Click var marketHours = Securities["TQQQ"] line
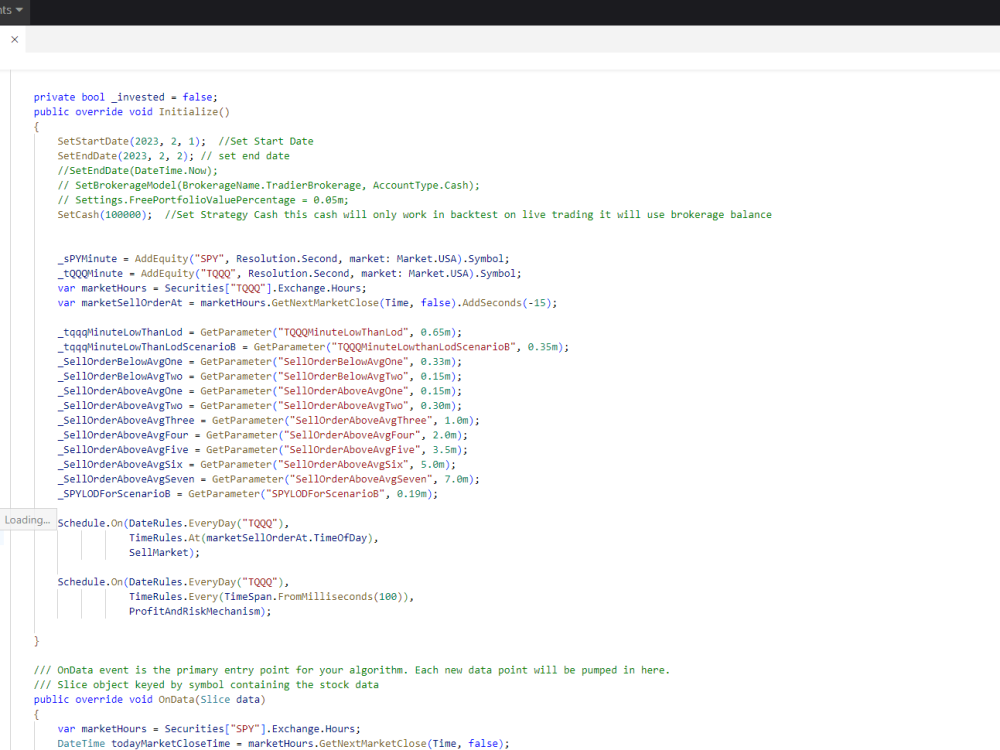Viewport: 1000px width, 750px height. (x=212, y=288)
